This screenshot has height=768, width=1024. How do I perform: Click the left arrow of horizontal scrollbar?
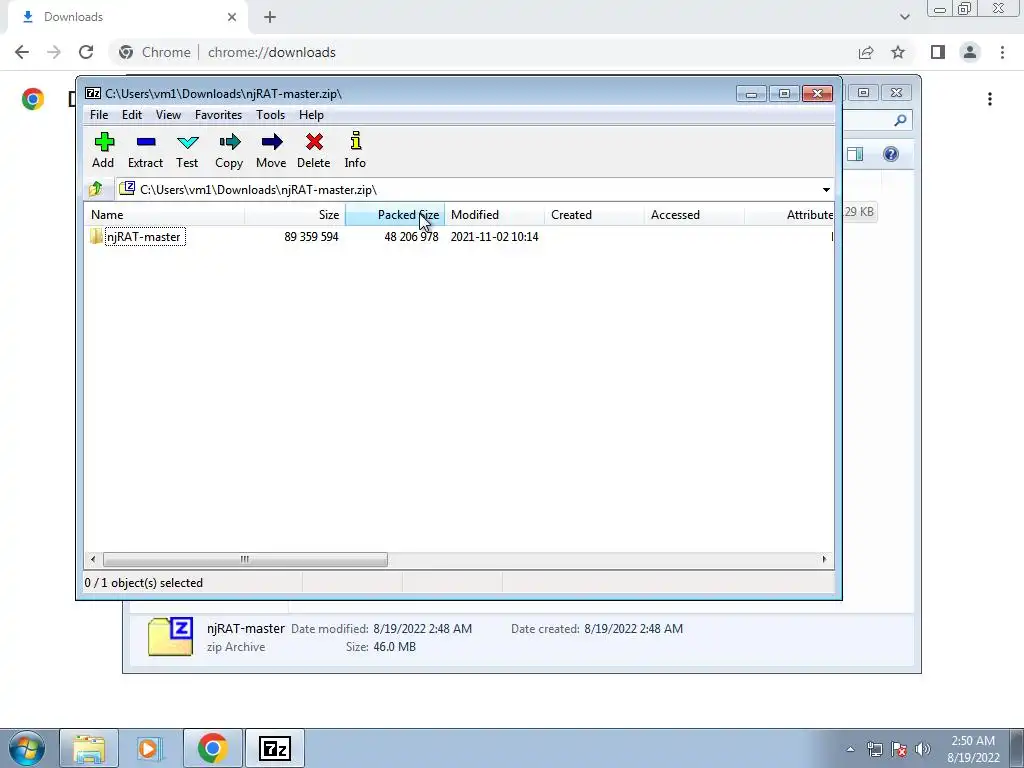click(93, 559)
